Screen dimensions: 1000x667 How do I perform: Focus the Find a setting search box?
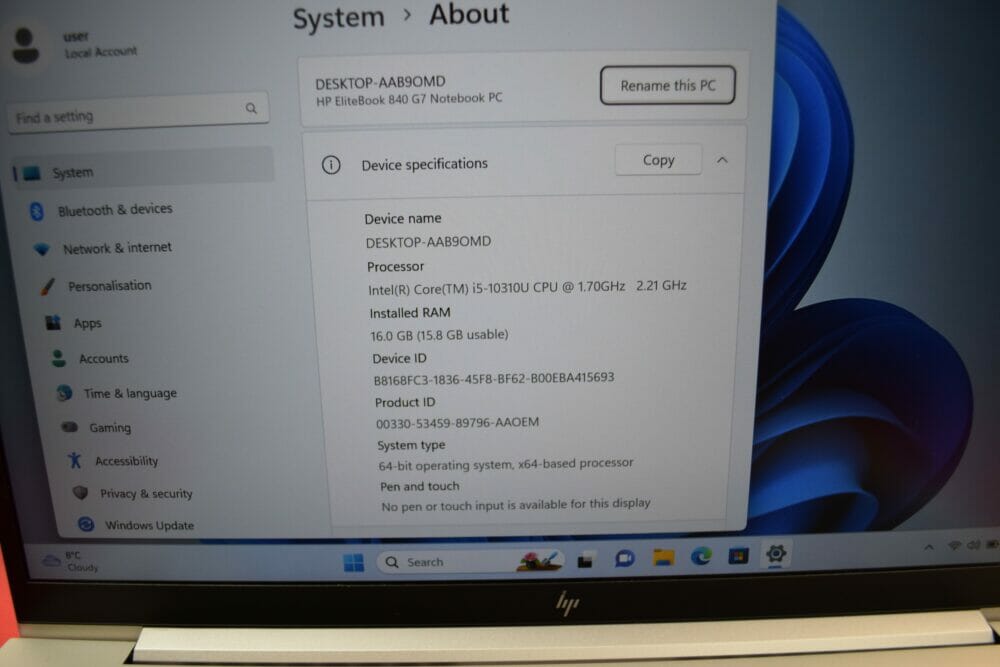click(x=138, y=113)
